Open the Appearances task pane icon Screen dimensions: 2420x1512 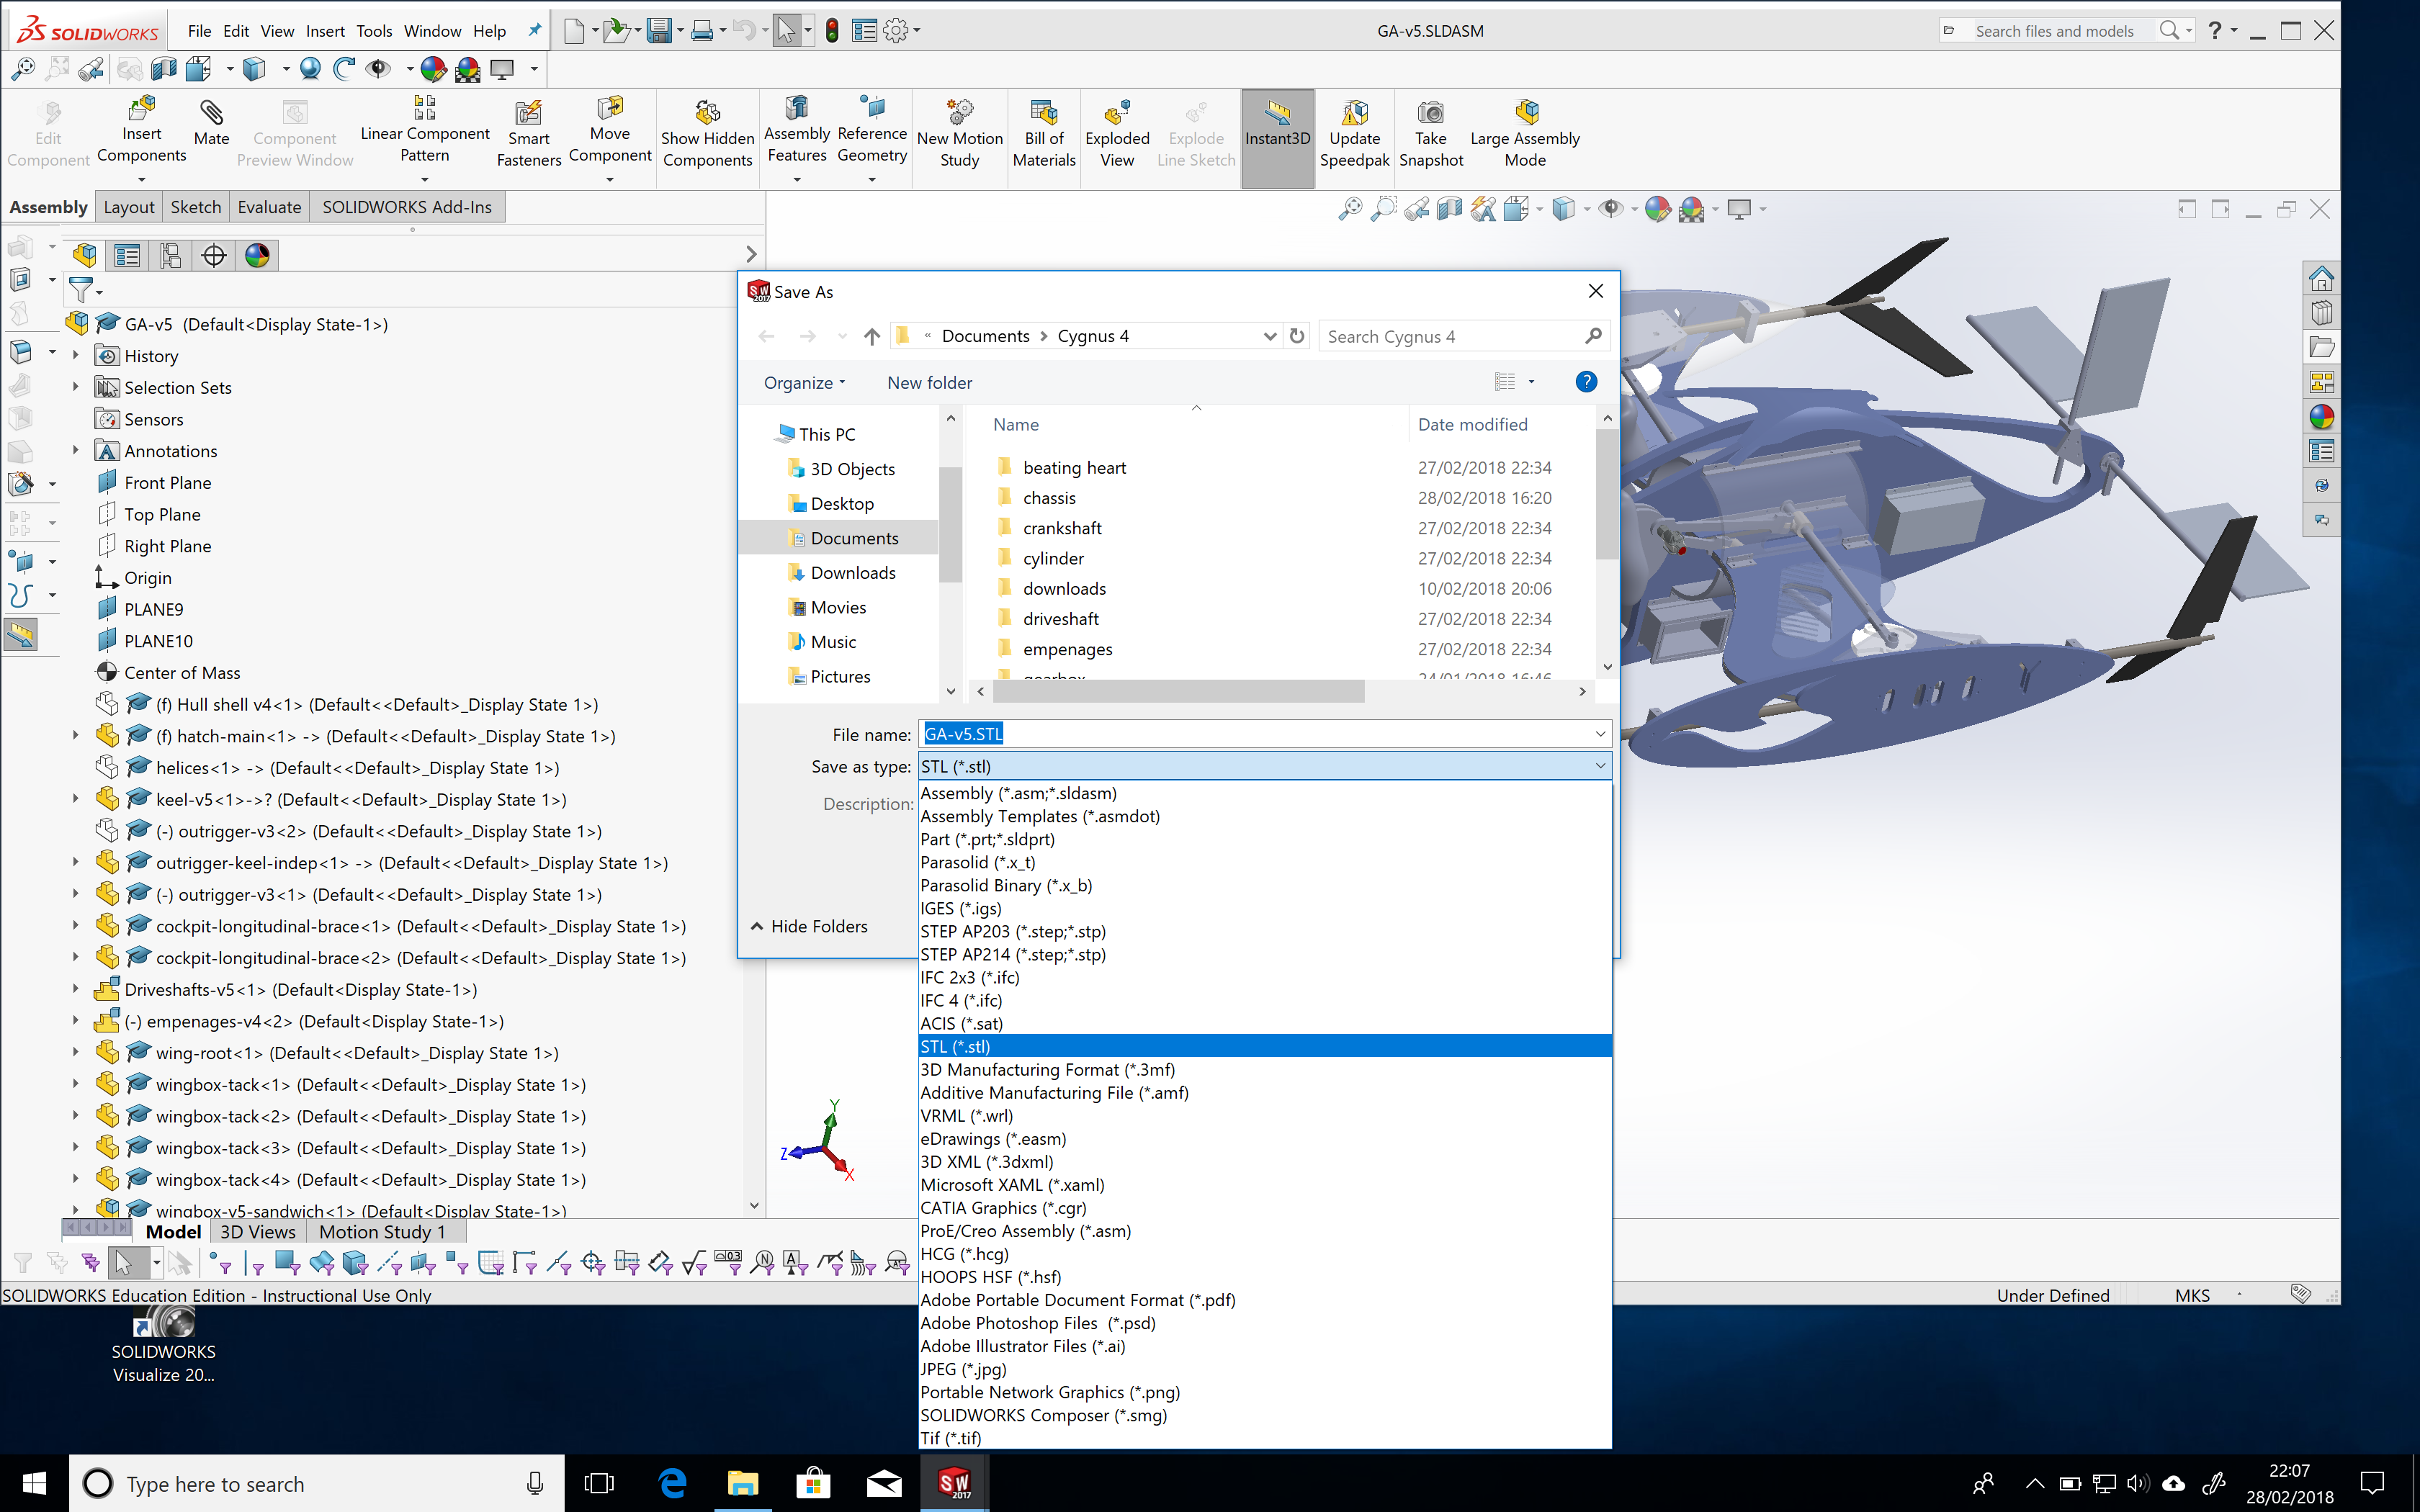click(x=2322, y=417)
